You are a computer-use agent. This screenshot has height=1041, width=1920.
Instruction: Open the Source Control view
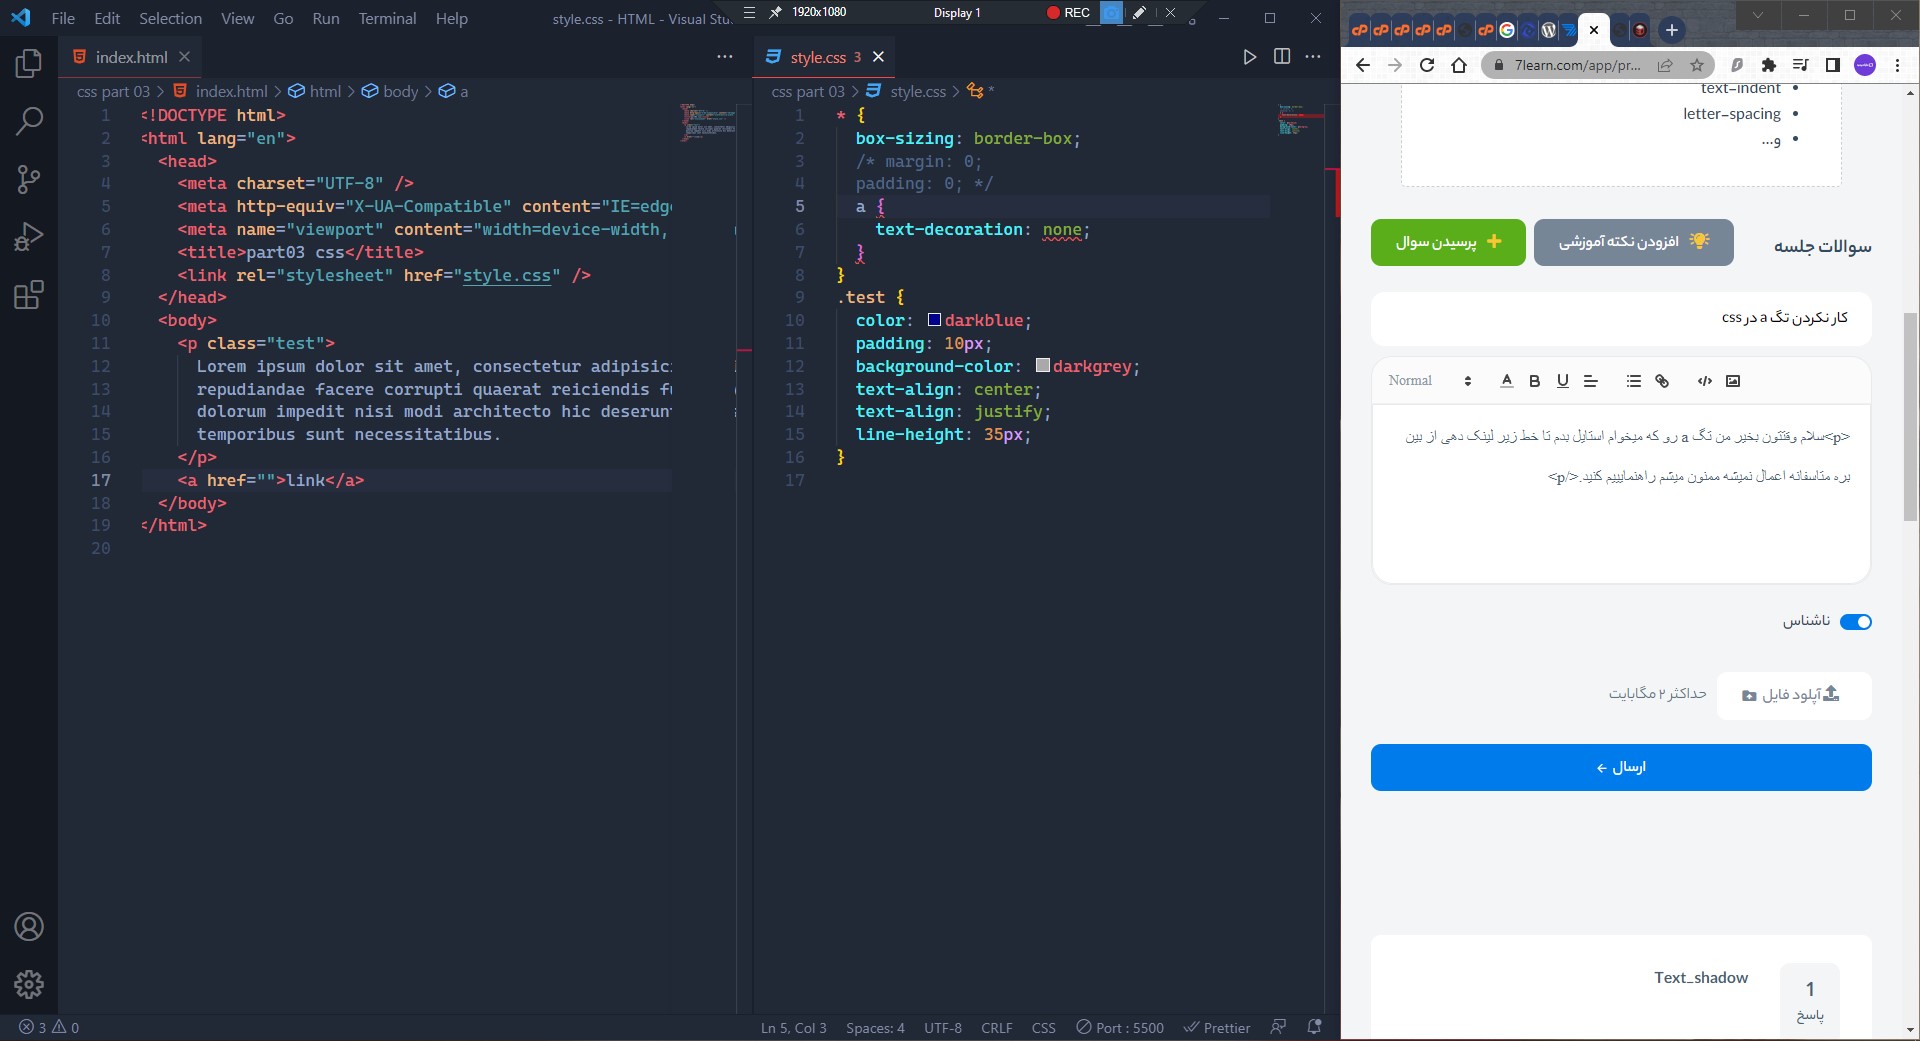(29, 180)
